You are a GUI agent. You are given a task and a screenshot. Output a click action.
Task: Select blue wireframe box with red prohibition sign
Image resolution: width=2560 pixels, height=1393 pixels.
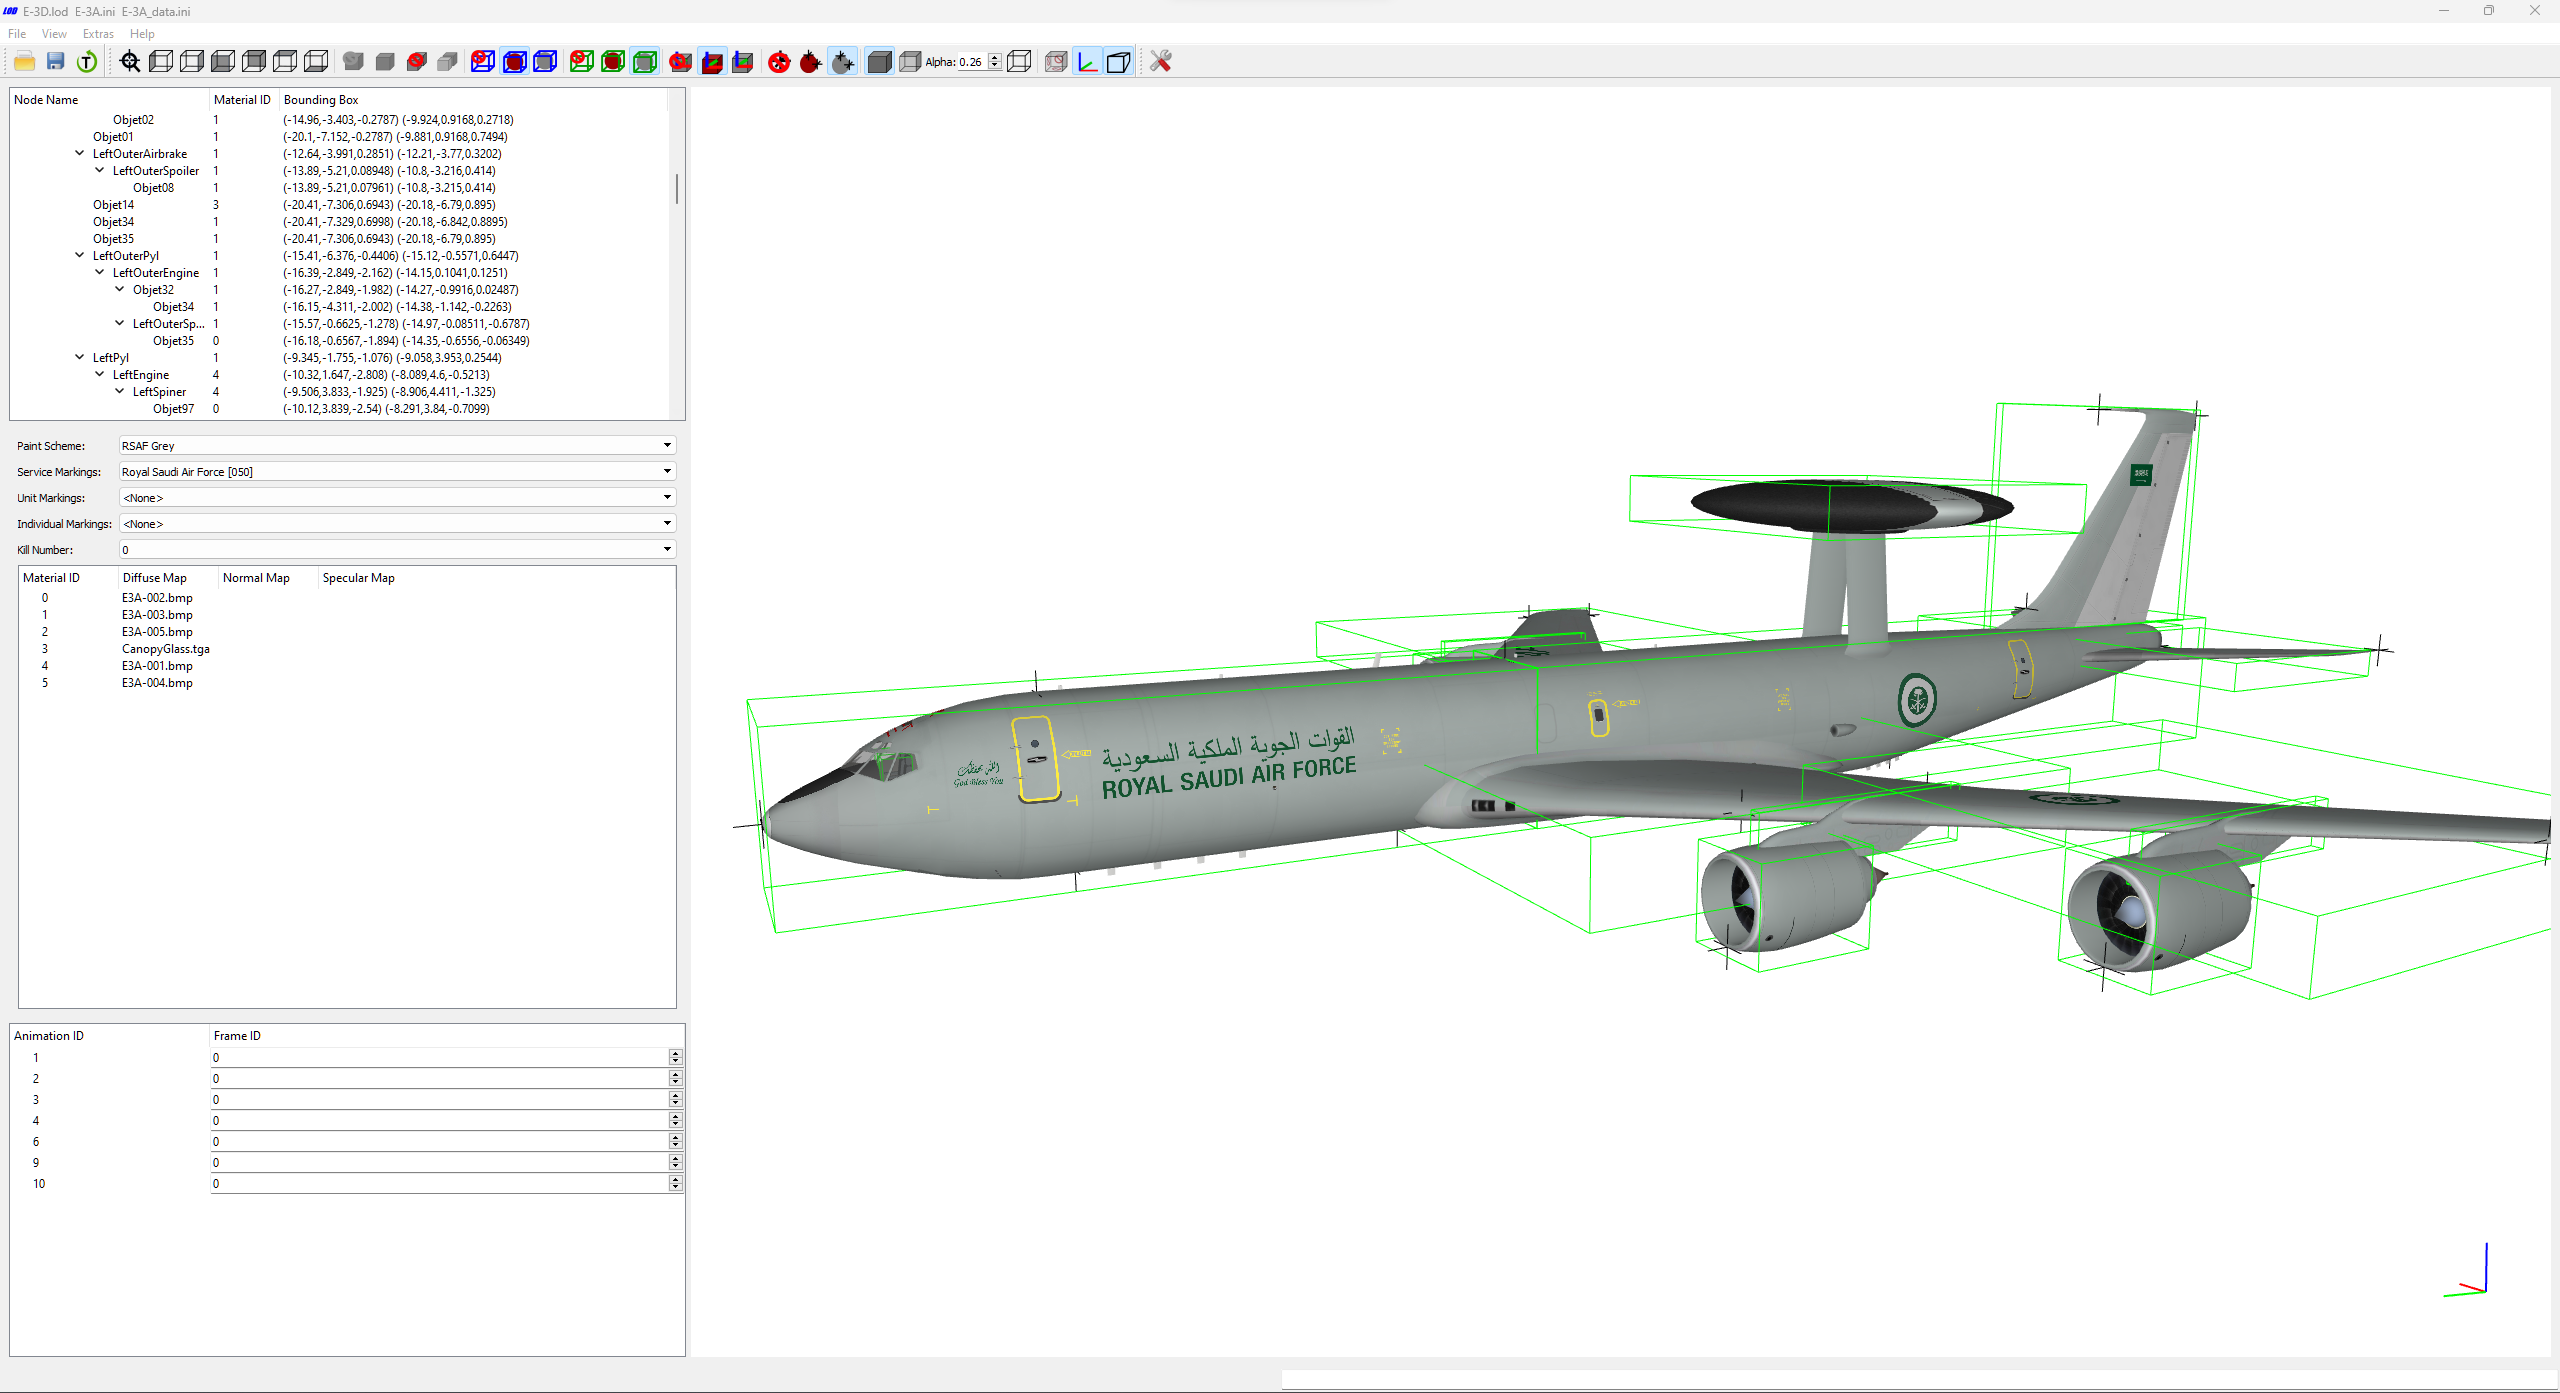pos(483,62)
